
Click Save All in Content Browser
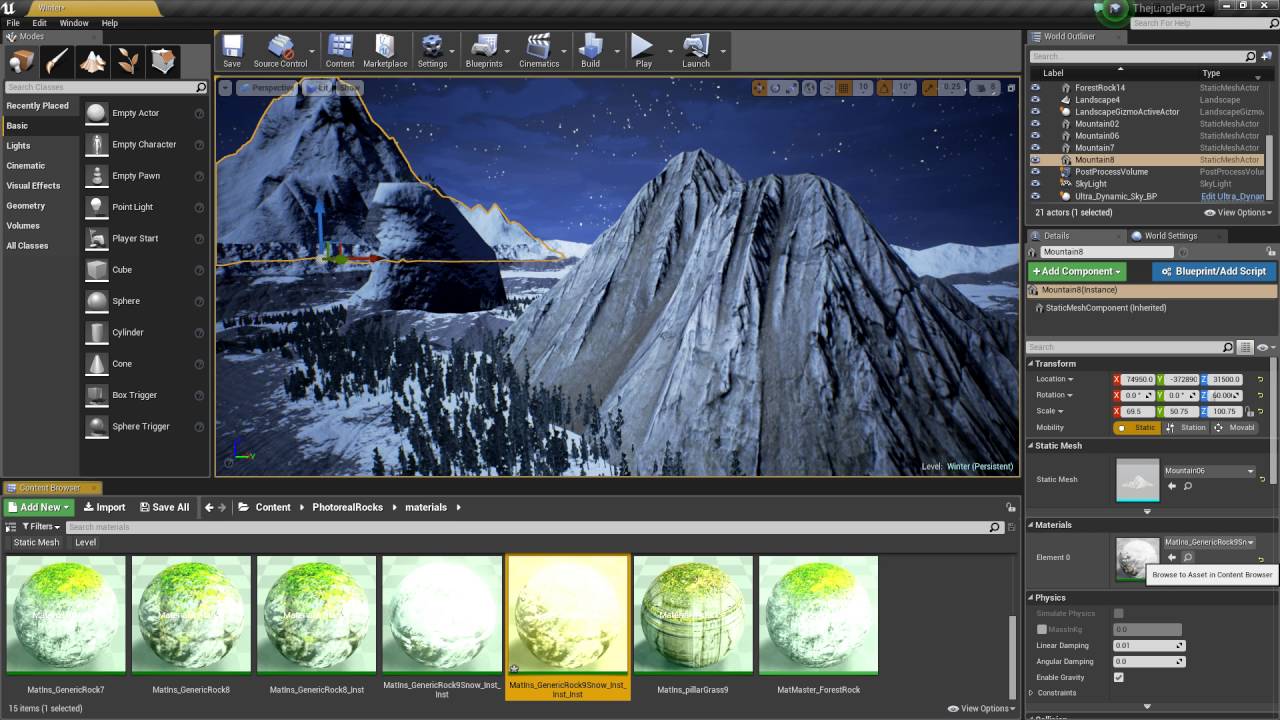[x=164, y=507]
